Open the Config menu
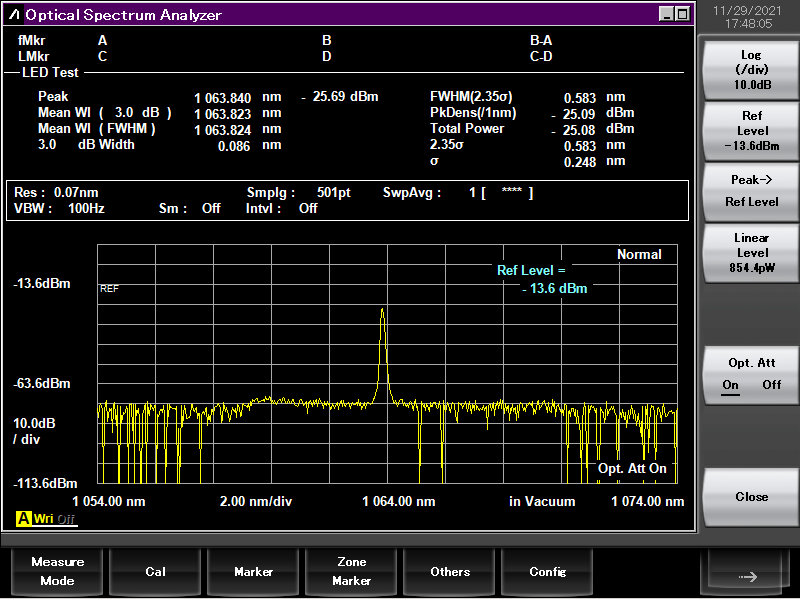This screenshot has width=800, height=600. (x=548, y=571)
